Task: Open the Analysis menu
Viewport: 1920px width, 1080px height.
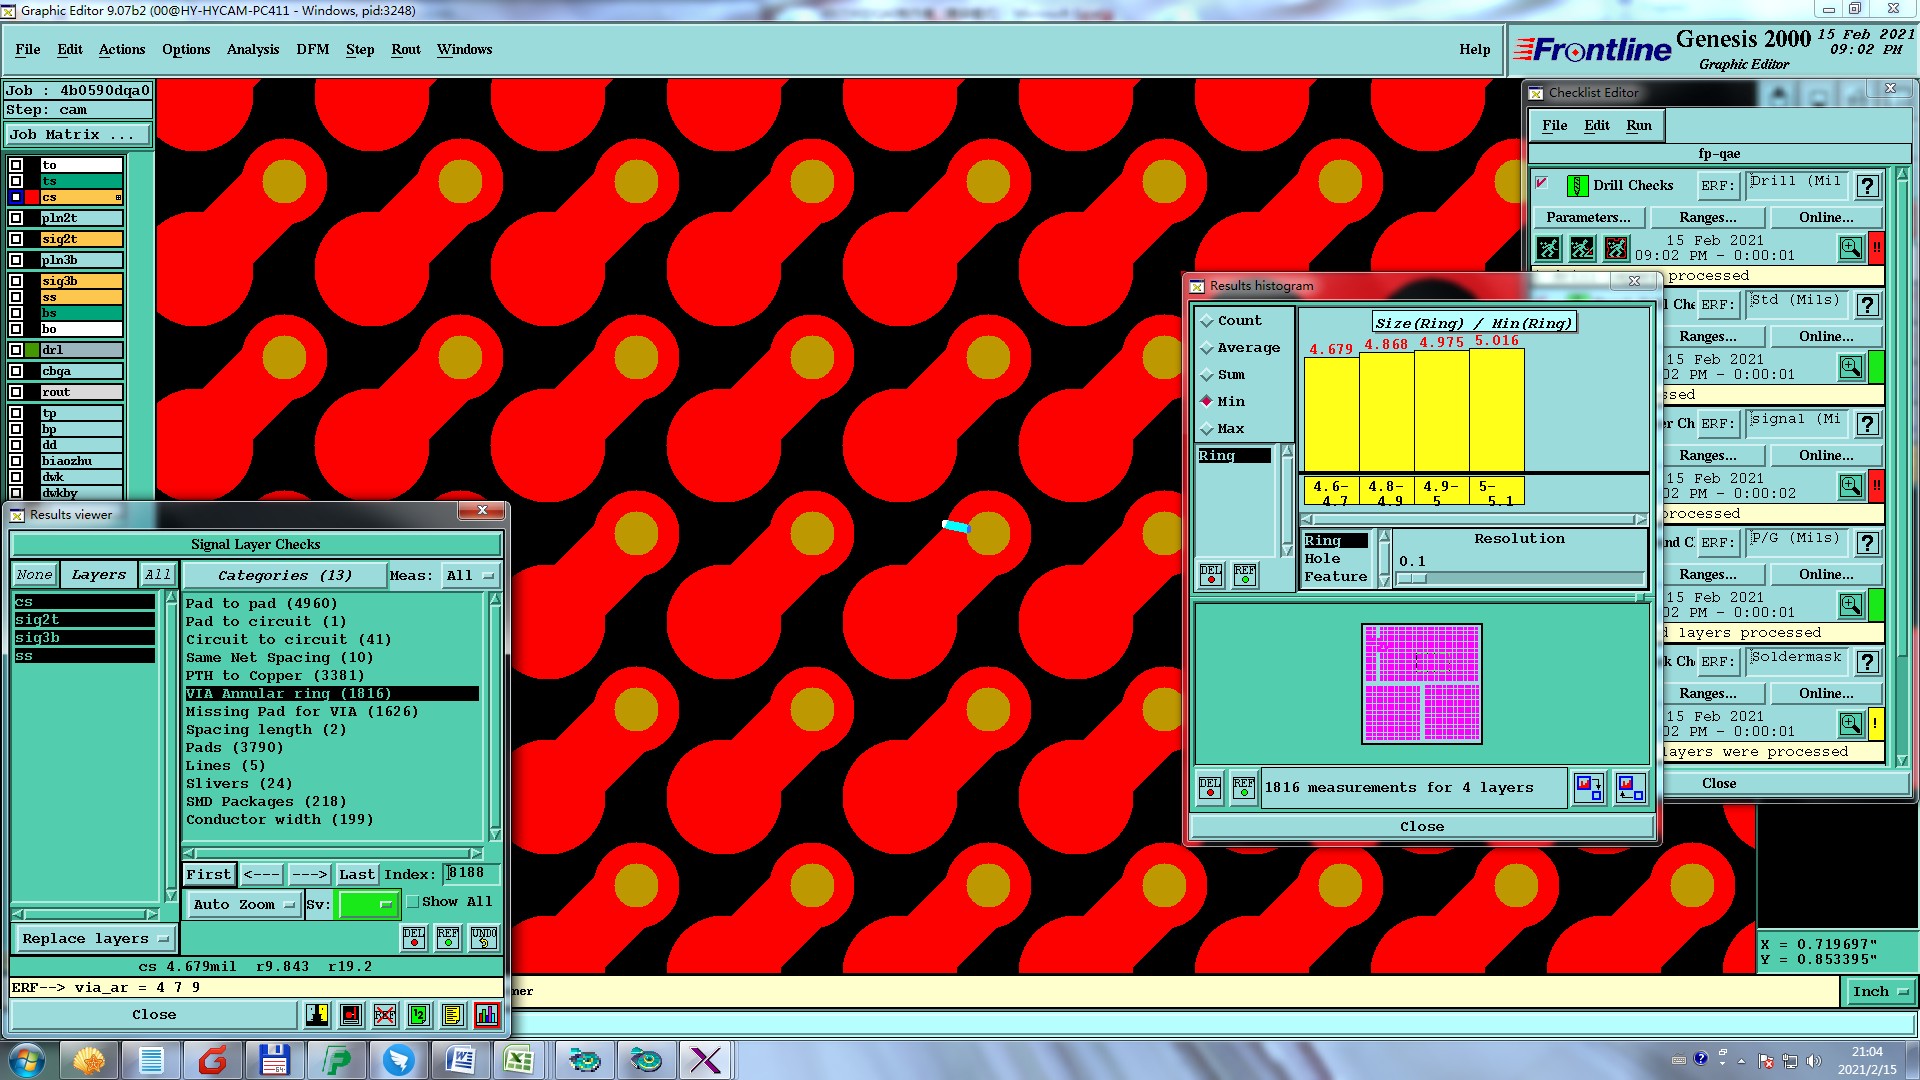Action: tap(252, 49)
